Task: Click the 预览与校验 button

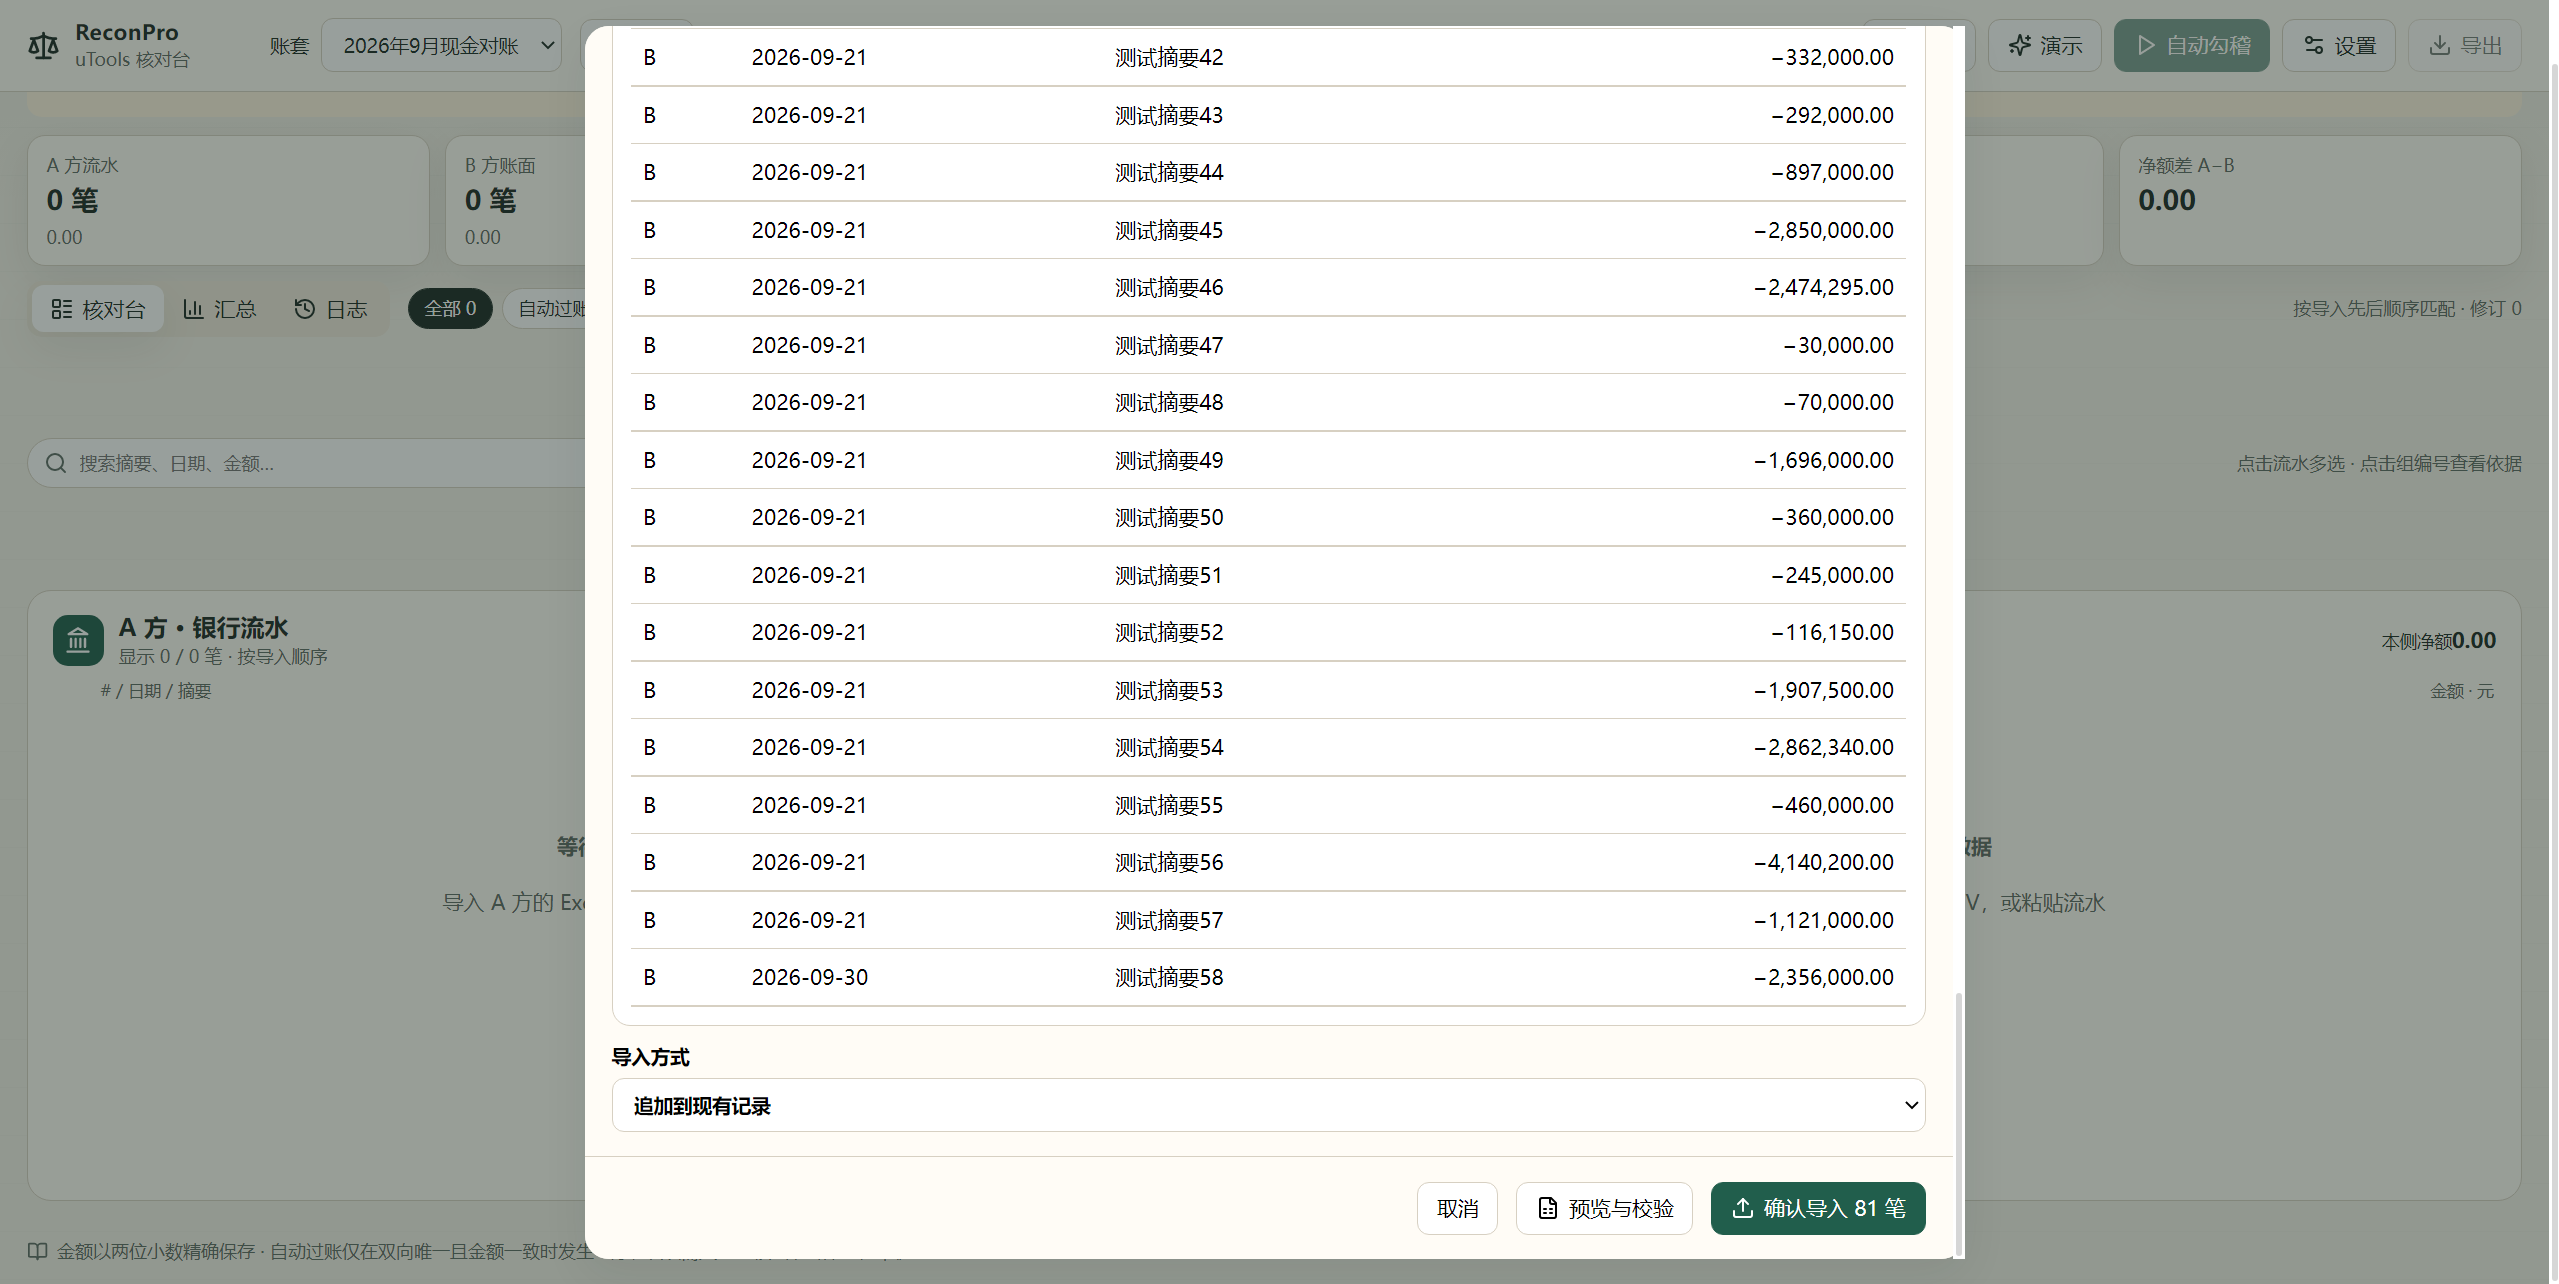Action: (x=1604, y=1208)
